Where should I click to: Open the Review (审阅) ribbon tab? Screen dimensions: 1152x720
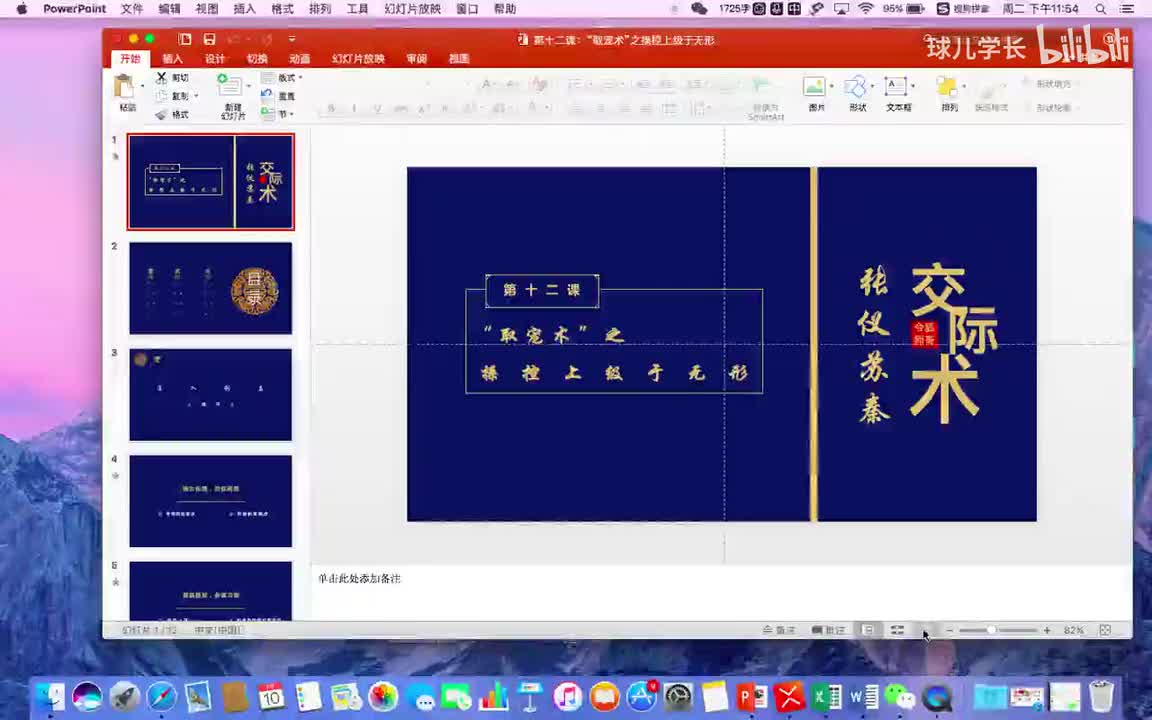pos(417,59)
